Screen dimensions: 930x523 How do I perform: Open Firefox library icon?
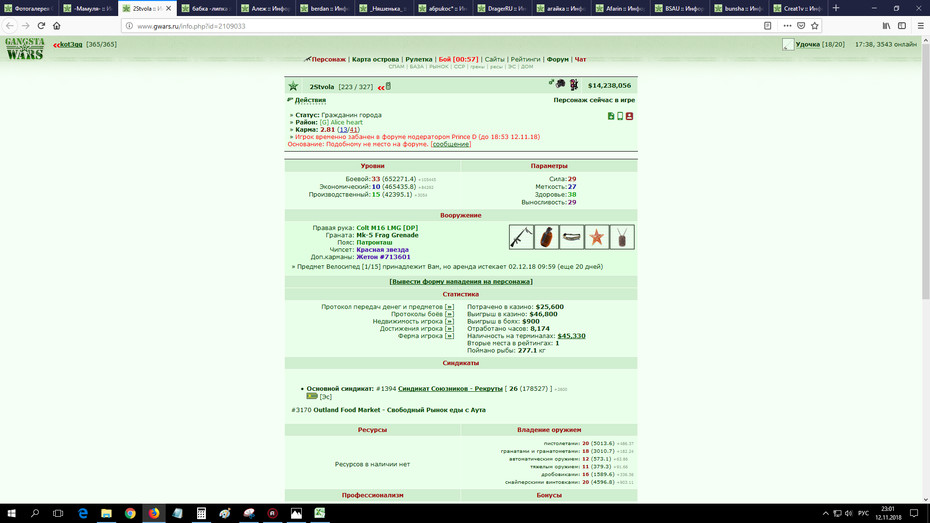[x=886, y=25]
